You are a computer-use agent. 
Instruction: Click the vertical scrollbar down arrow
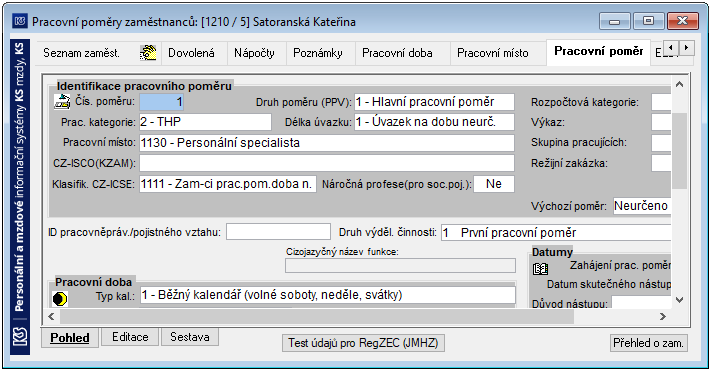[x=679, y=300]
